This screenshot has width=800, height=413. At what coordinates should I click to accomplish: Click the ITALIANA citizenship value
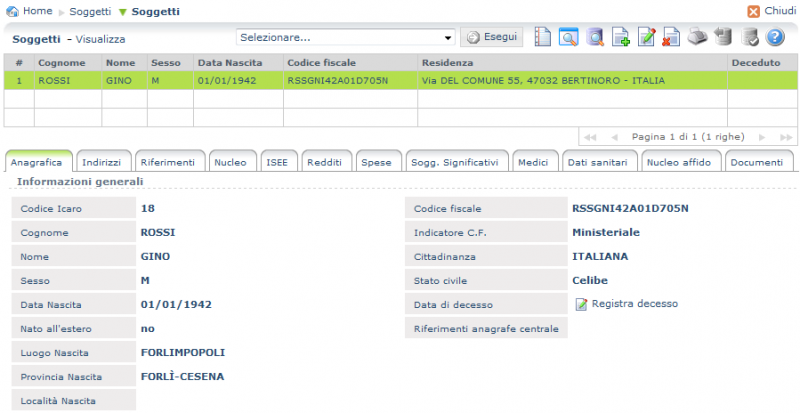coord(600,256)
